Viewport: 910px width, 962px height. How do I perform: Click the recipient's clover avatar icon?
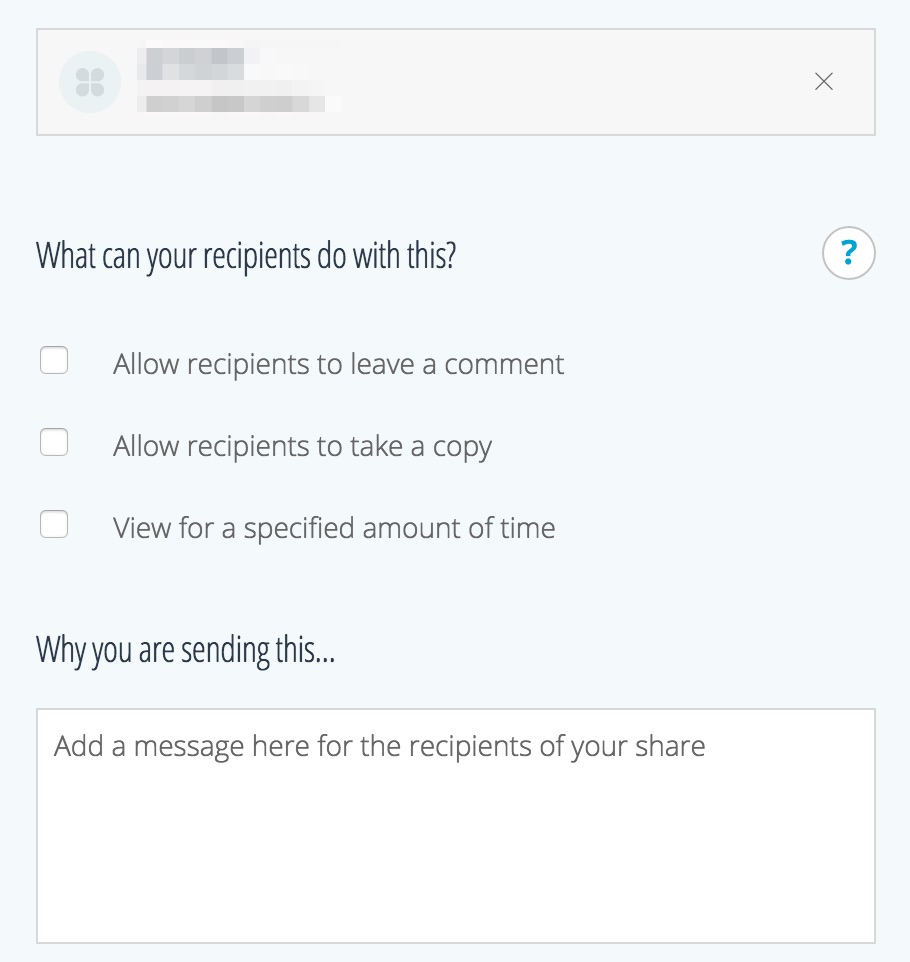pyautogui.click(x=90, y=82)
